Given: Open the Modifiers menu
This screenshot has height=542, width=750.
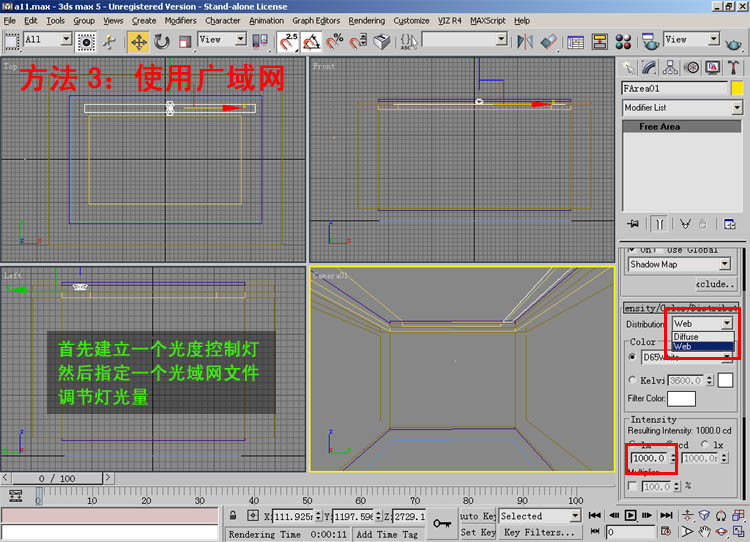Looking at the screenshot, I should [180, 20].
